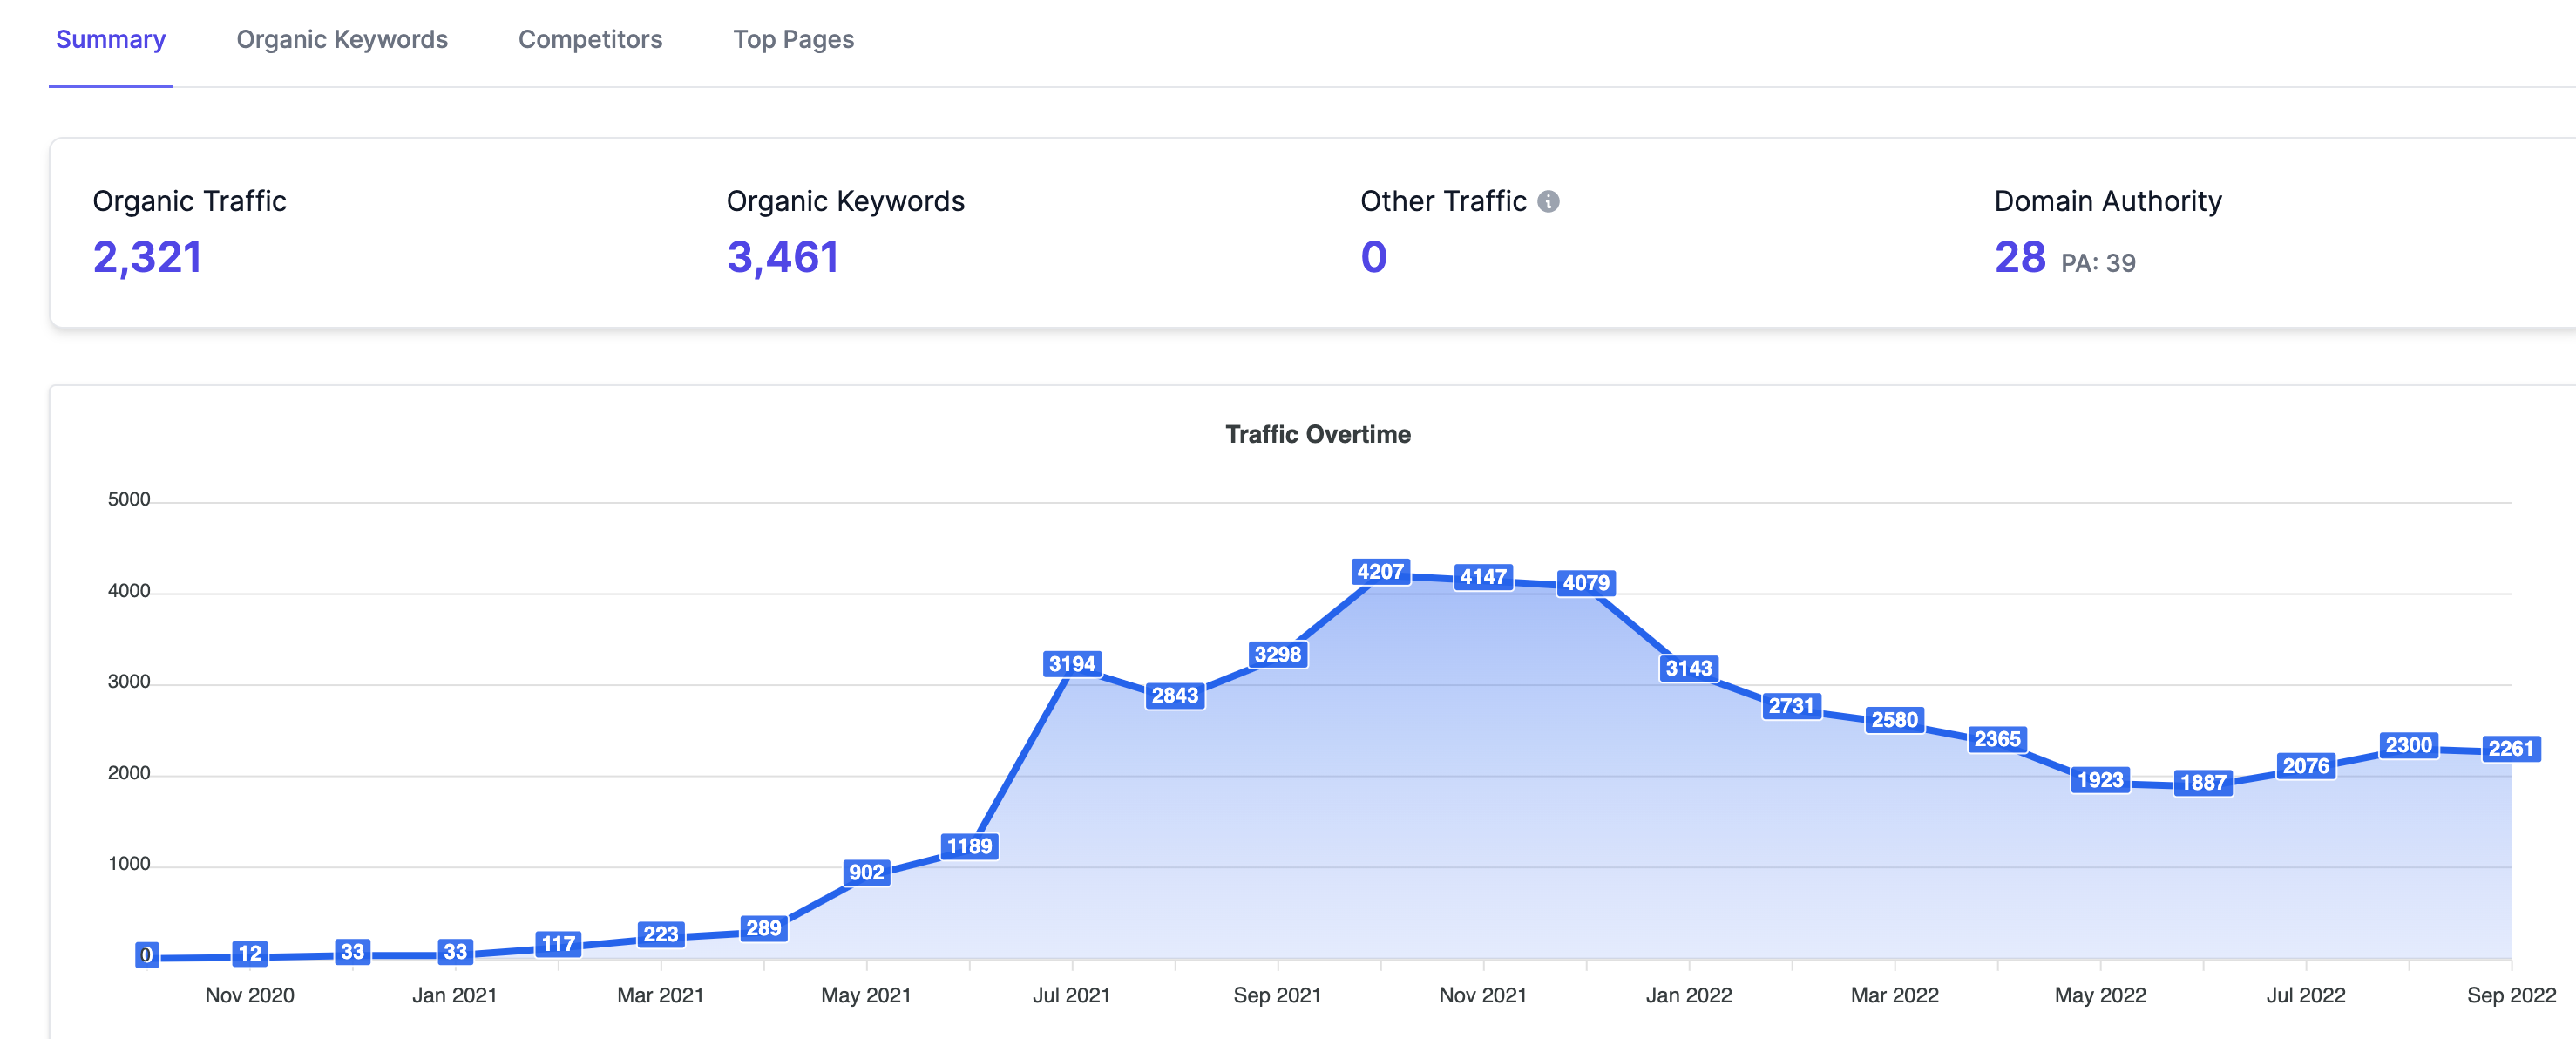Click the May 2021 axis label
The image size is (2576, 1039).
866,996
